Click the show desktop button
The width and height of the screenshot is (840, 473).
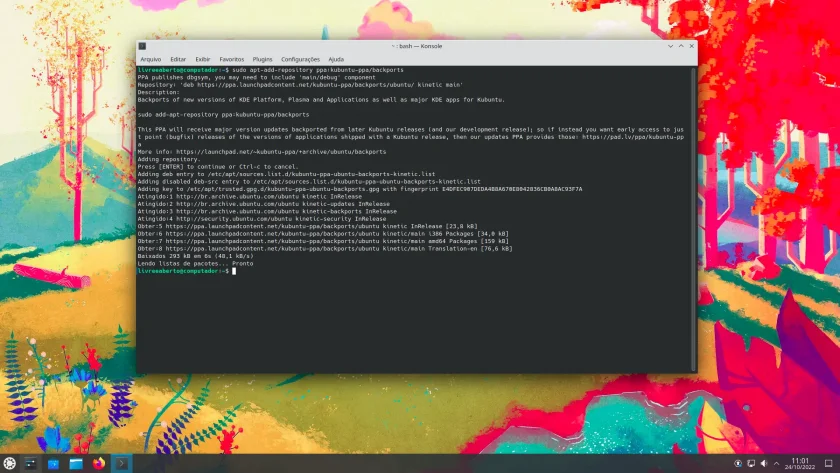coord(828,463)
